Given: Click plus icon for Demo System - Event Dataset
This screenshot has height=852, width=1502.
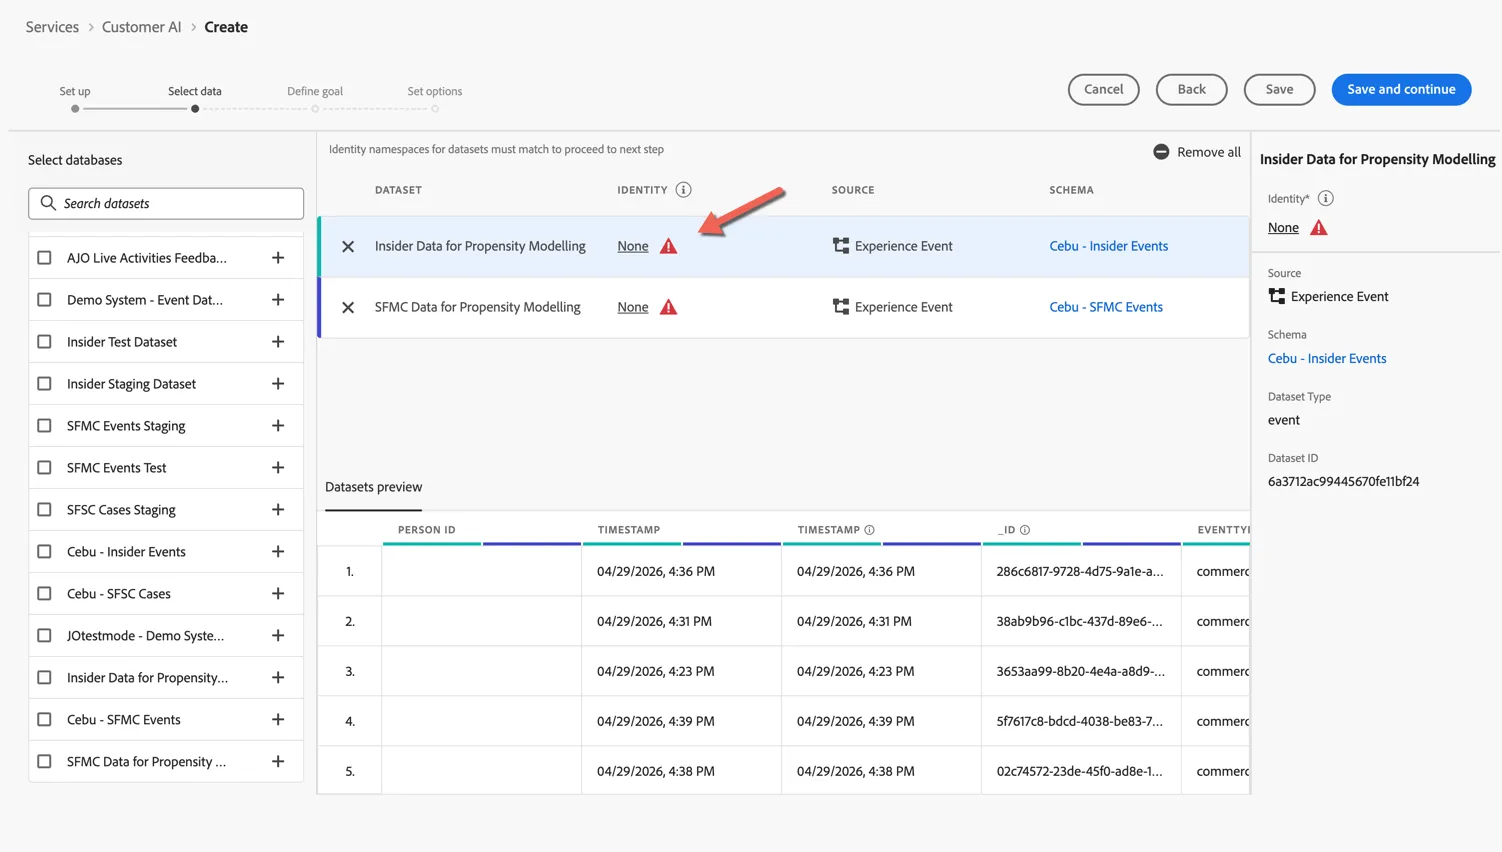Looking at the screenshot, I should point(278,300).
